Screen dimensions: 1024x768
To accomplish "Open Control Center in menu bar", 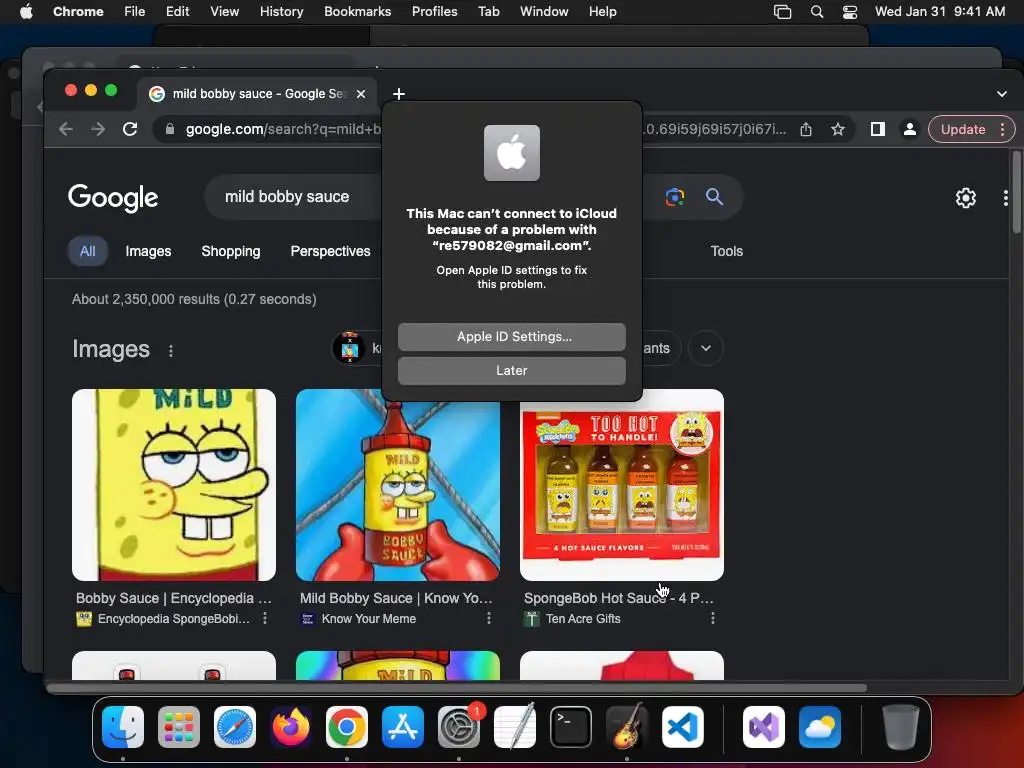I will coord(850,12).
